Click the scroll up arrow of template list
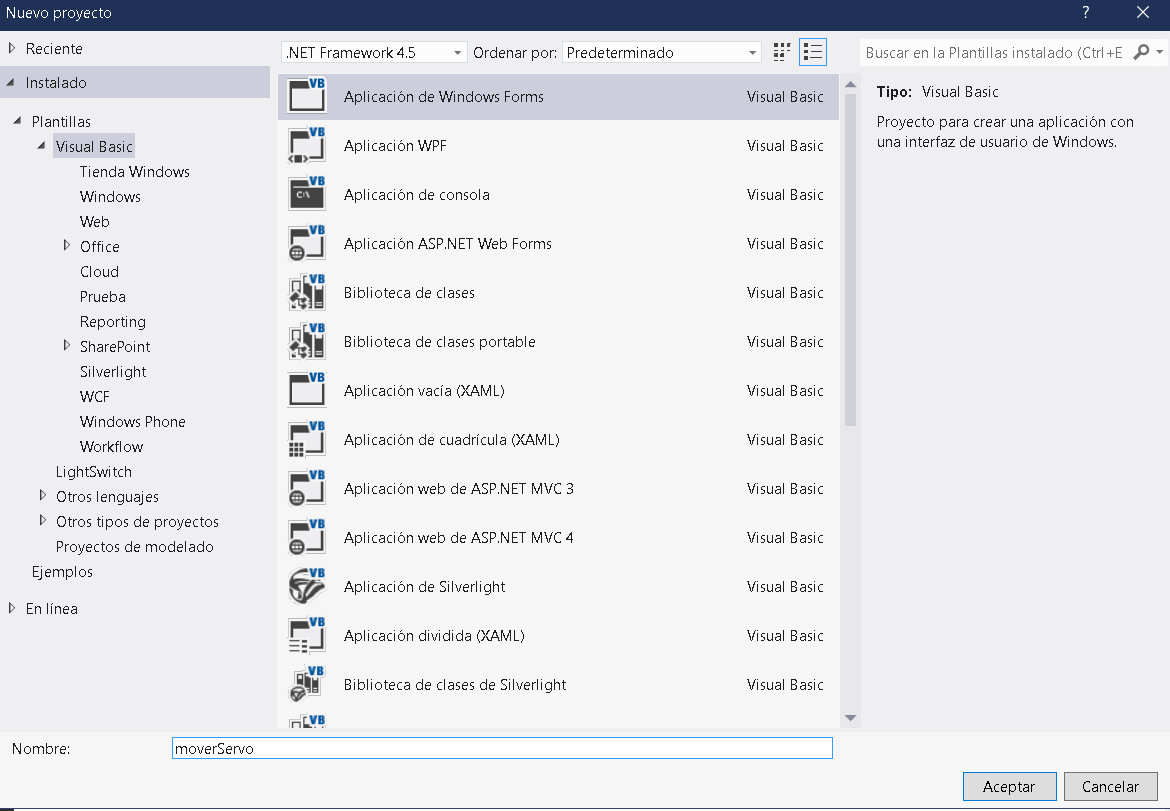Screen dimensions: 1170x811 (x=850, y=85)
